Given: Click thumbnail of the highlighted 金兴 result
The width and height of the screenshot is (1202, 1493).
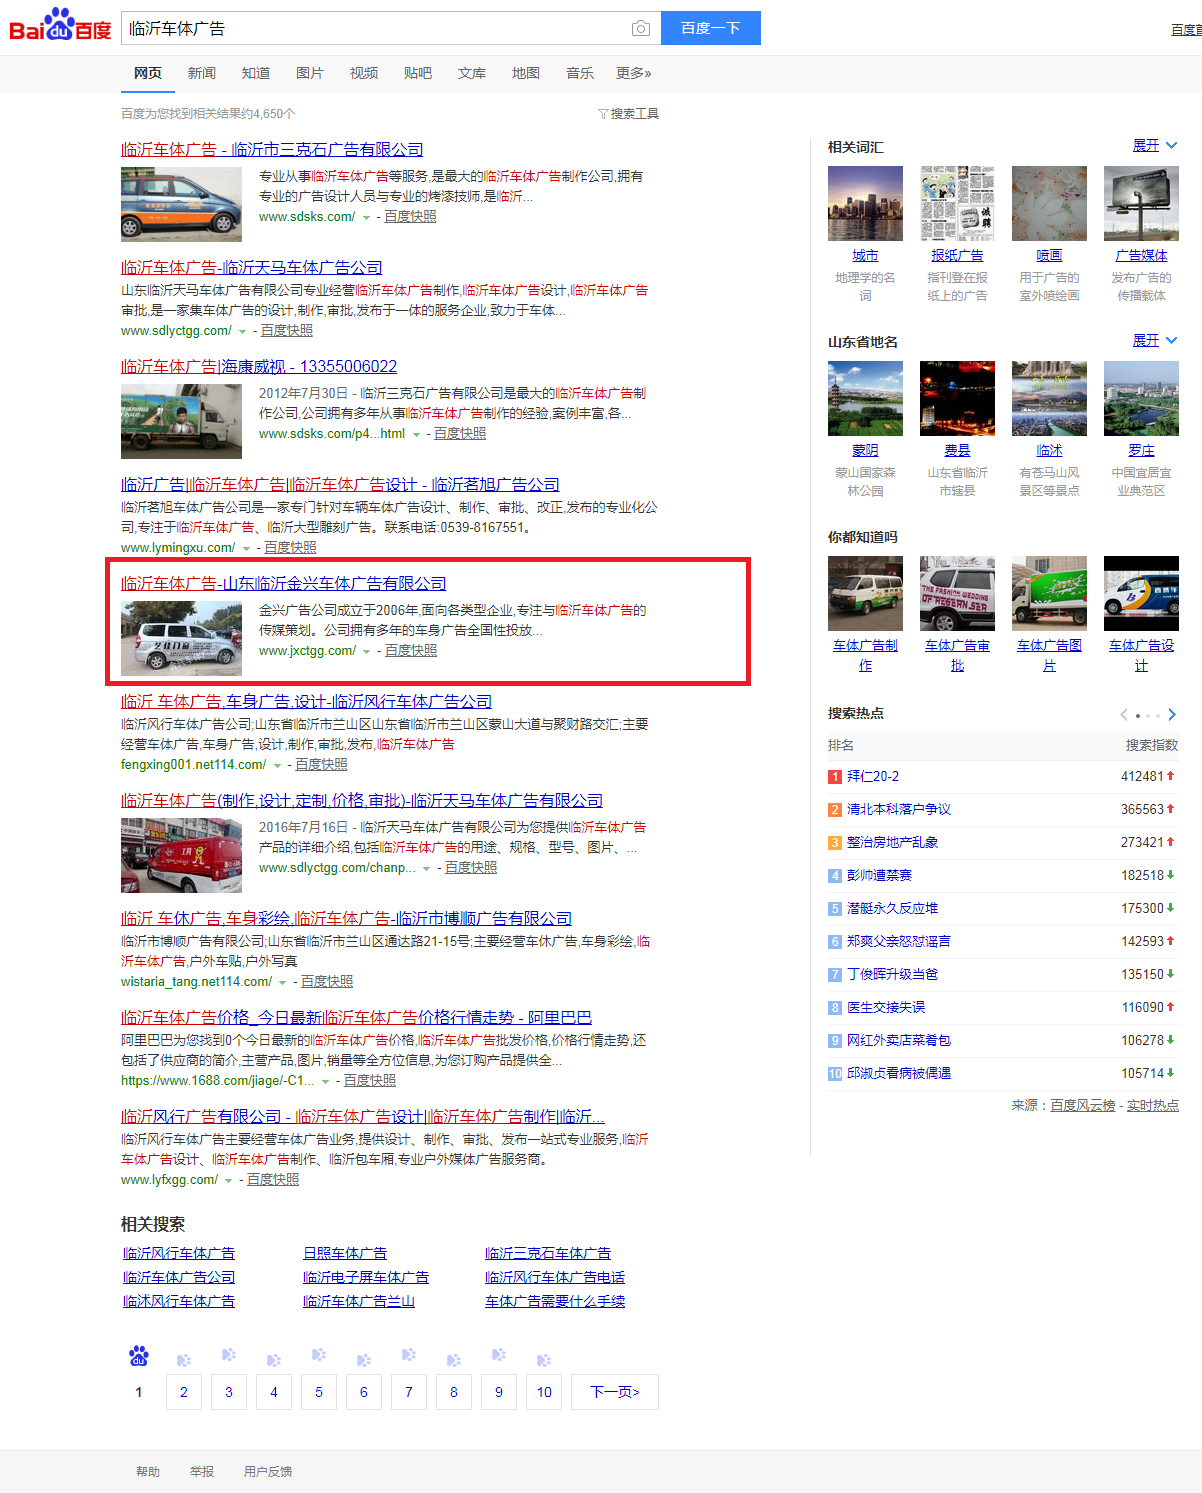Looking at the screenshot, I should tap(181, 634).
